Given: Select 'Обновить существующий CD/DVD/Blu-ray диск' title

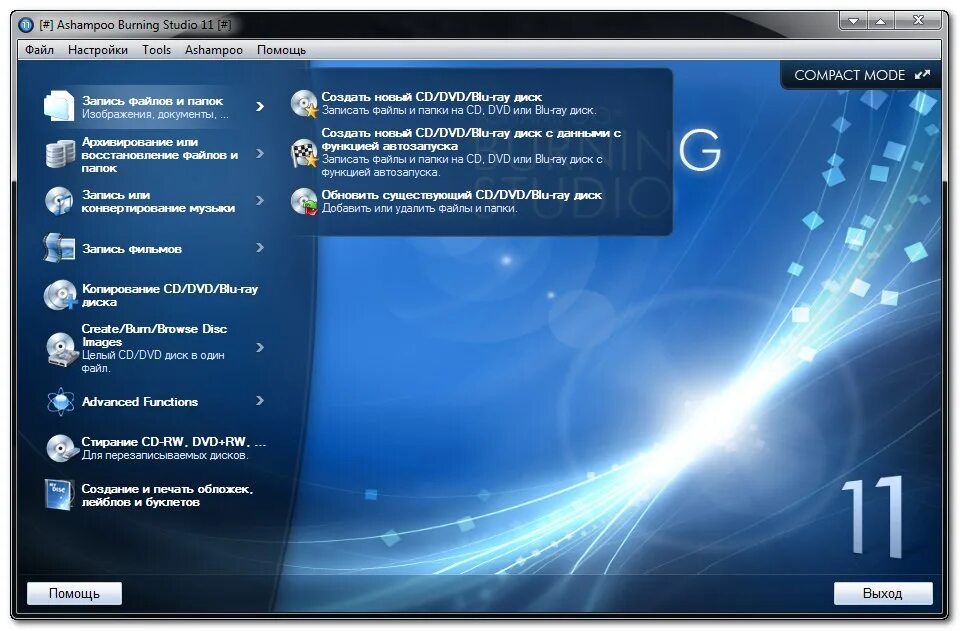Looking at the screenshot, I should click(x=462, y=195).
